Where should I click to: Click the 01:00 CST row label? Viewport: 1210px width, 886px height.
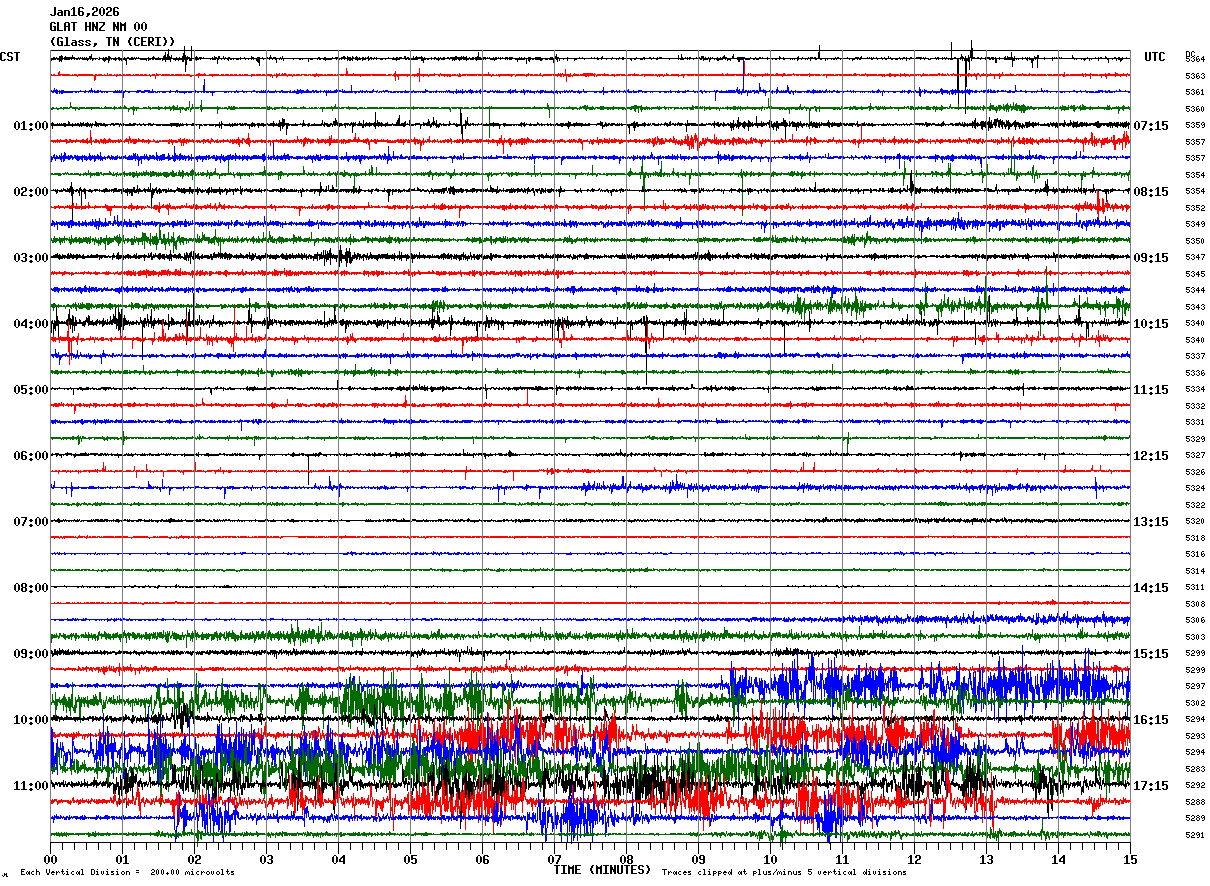tap(31, 126)
